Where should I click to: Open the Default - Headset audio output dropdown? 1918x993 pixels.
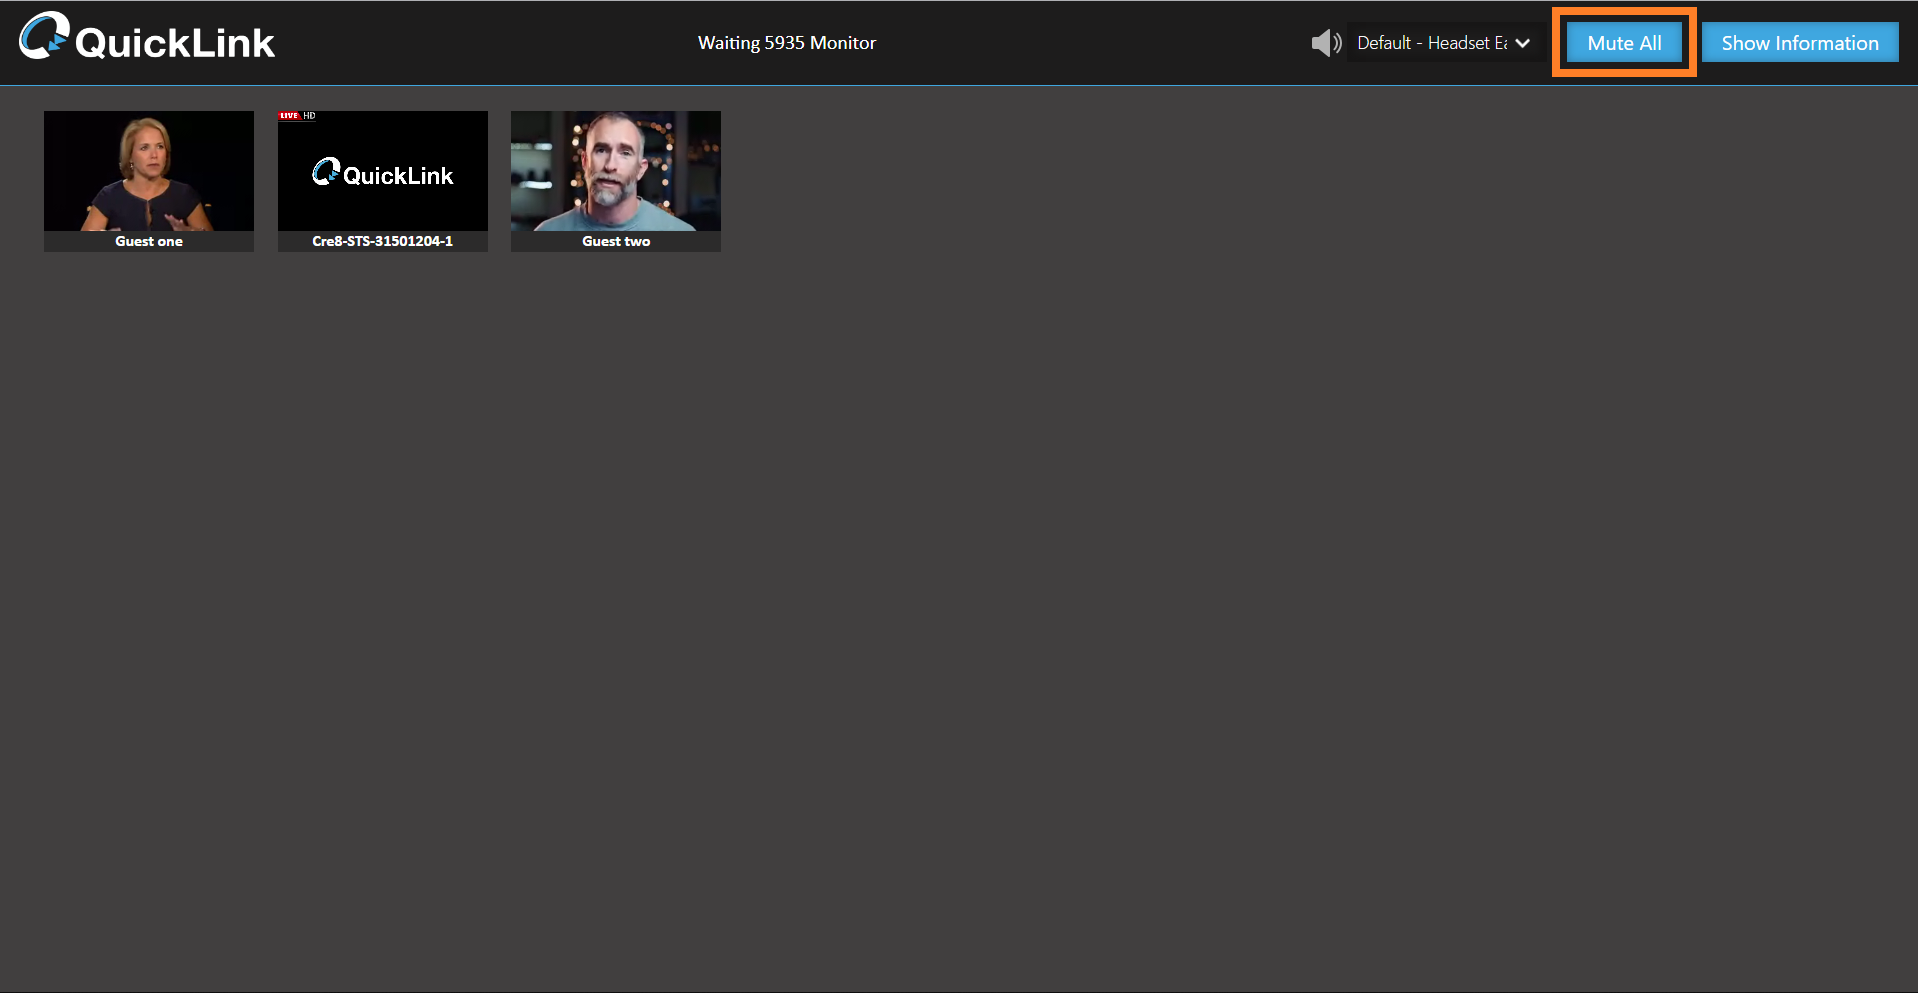(1431, 43)
